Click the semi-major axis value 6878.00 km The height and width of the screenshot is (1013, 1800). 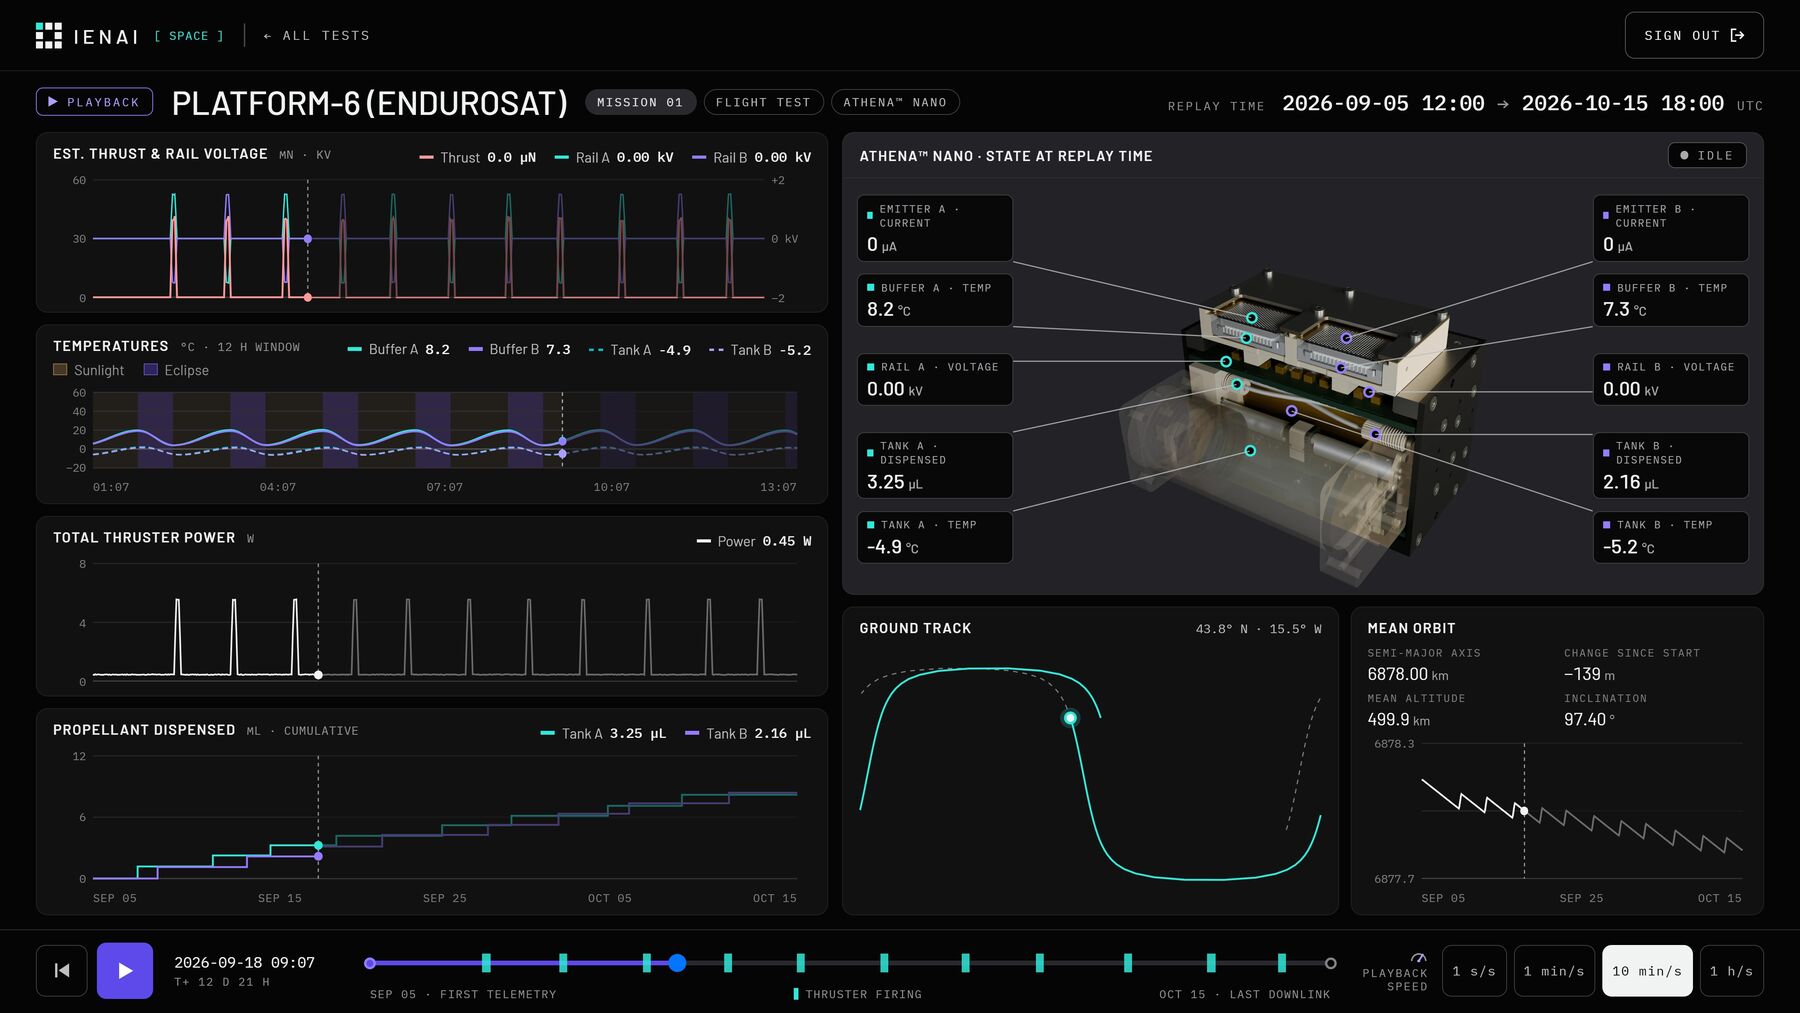click(1408, 674)
